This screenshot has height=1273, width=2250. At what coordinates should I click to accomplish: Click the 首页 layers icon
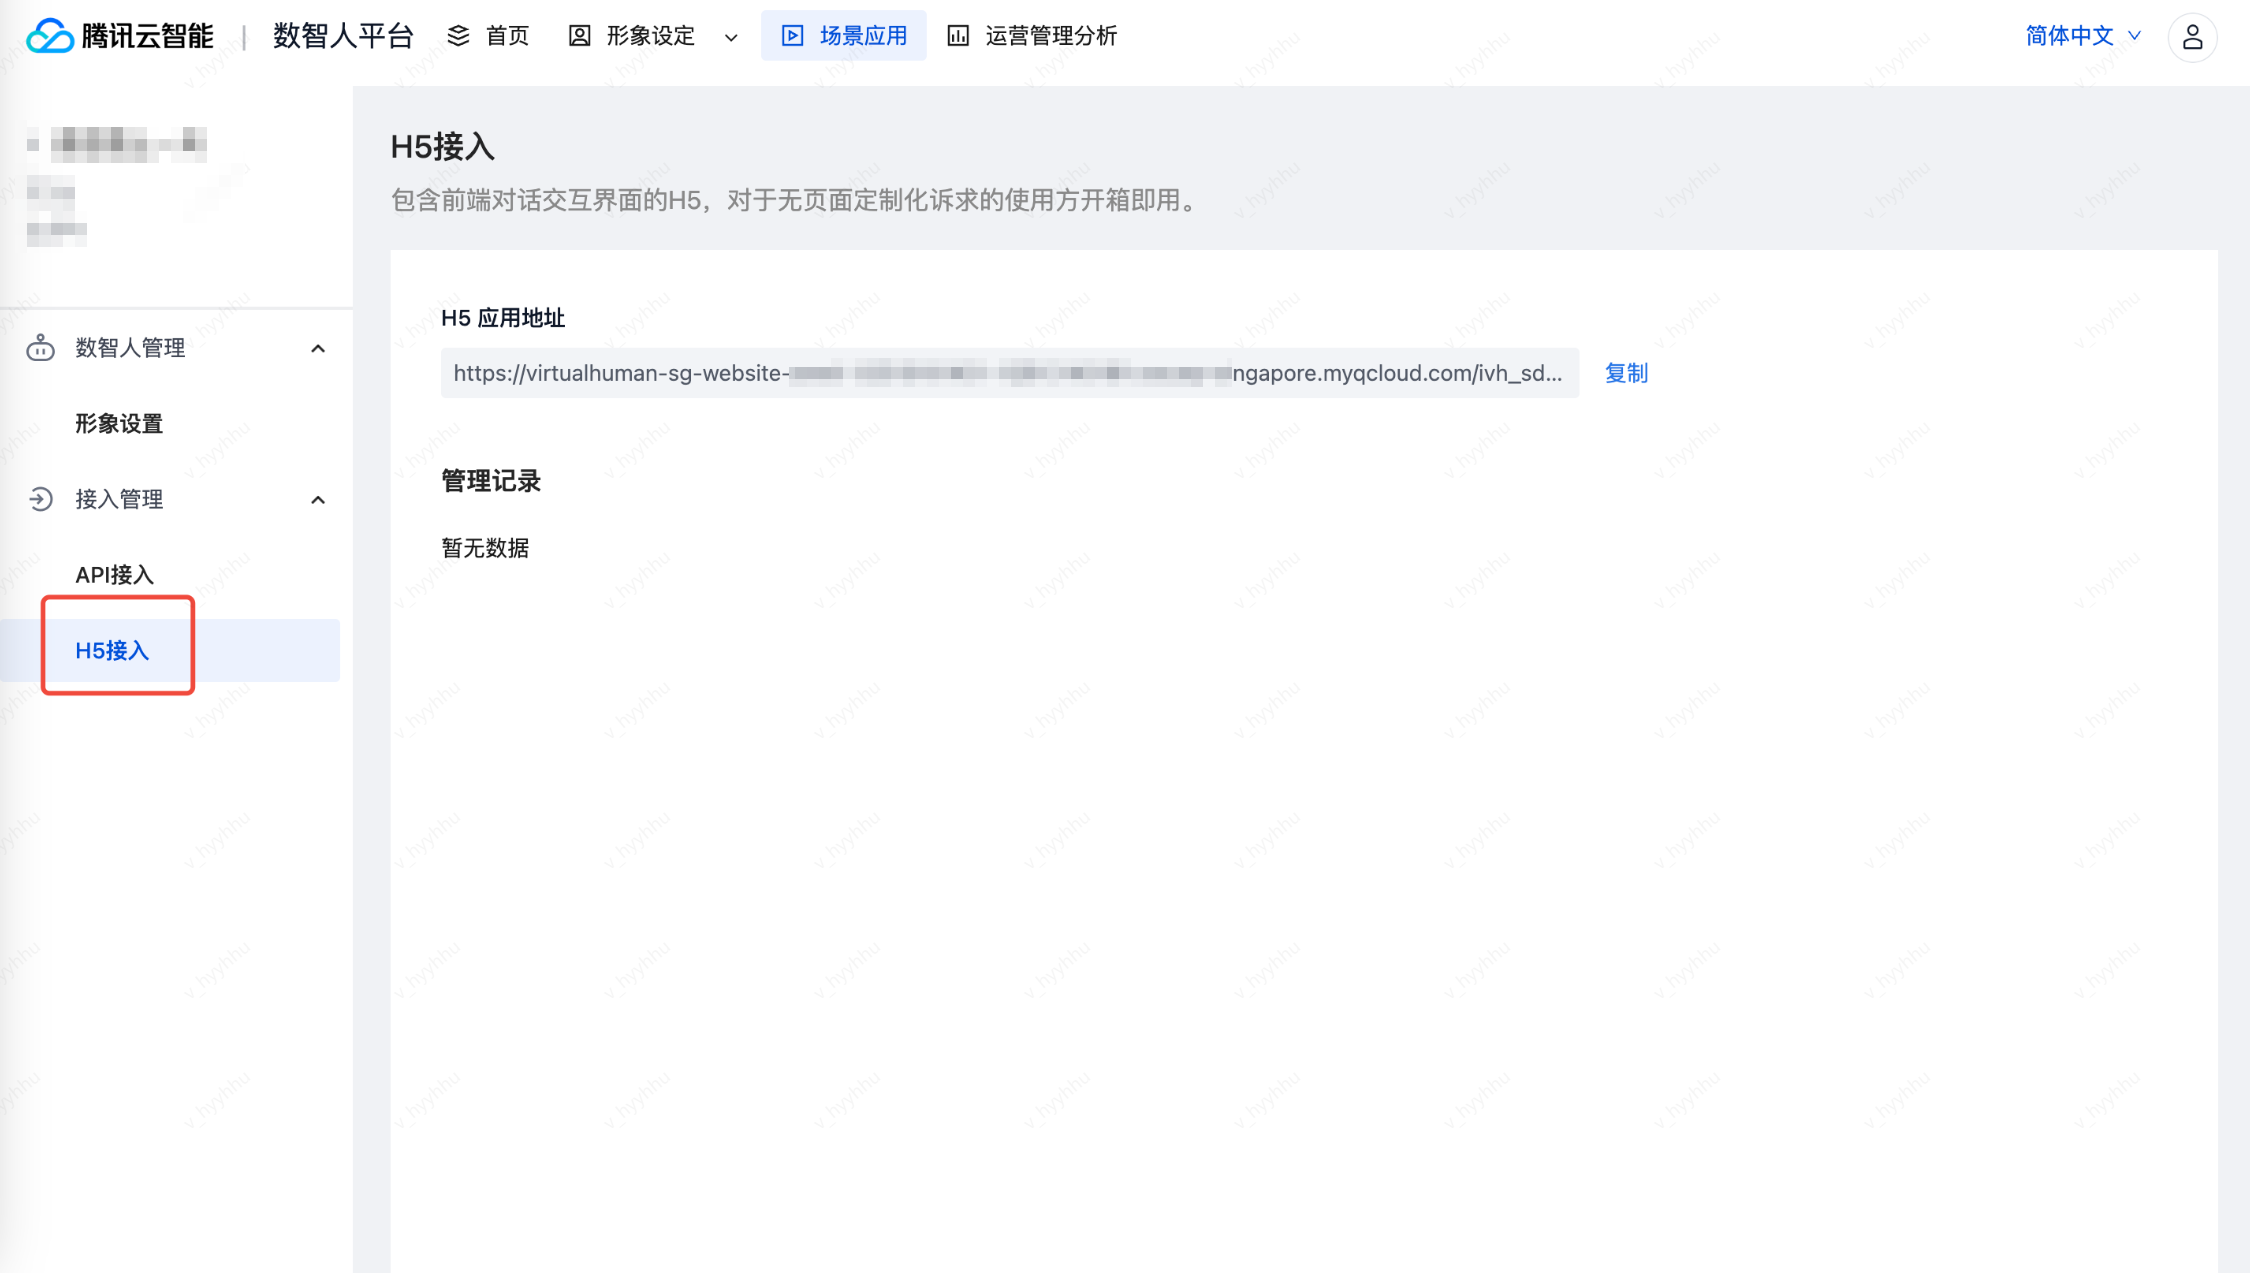[x=458, y=36]
